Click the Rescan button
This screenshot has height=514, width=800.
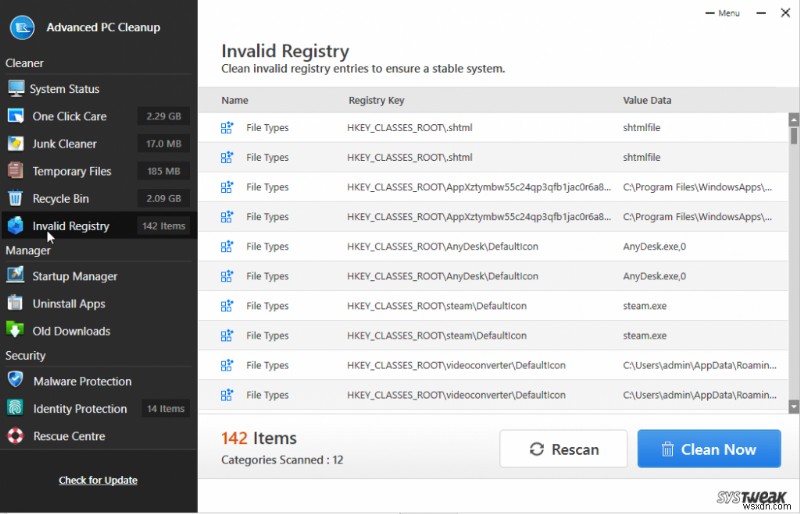(563, 449)
